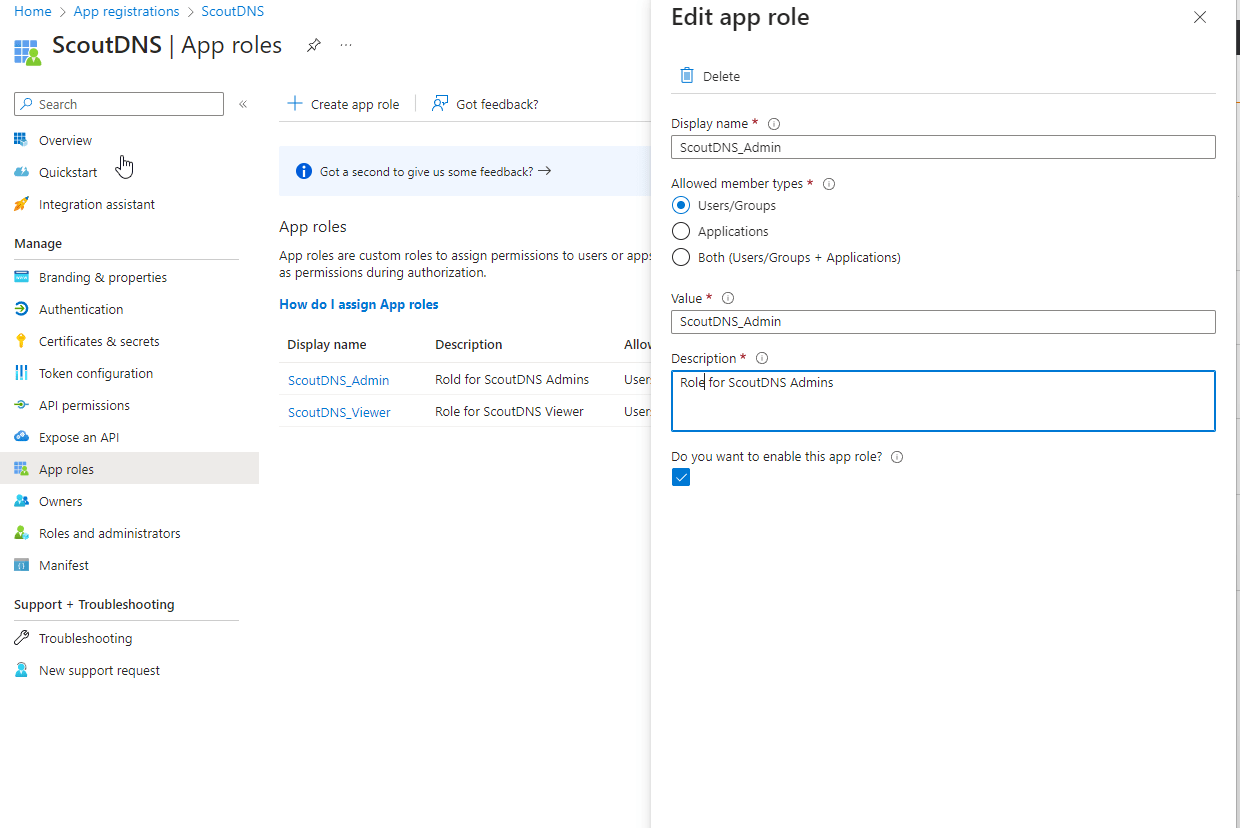Close the Edit app role panel
The width and height of the screenshot is (1240, 828).
(x=1200, y=17)
